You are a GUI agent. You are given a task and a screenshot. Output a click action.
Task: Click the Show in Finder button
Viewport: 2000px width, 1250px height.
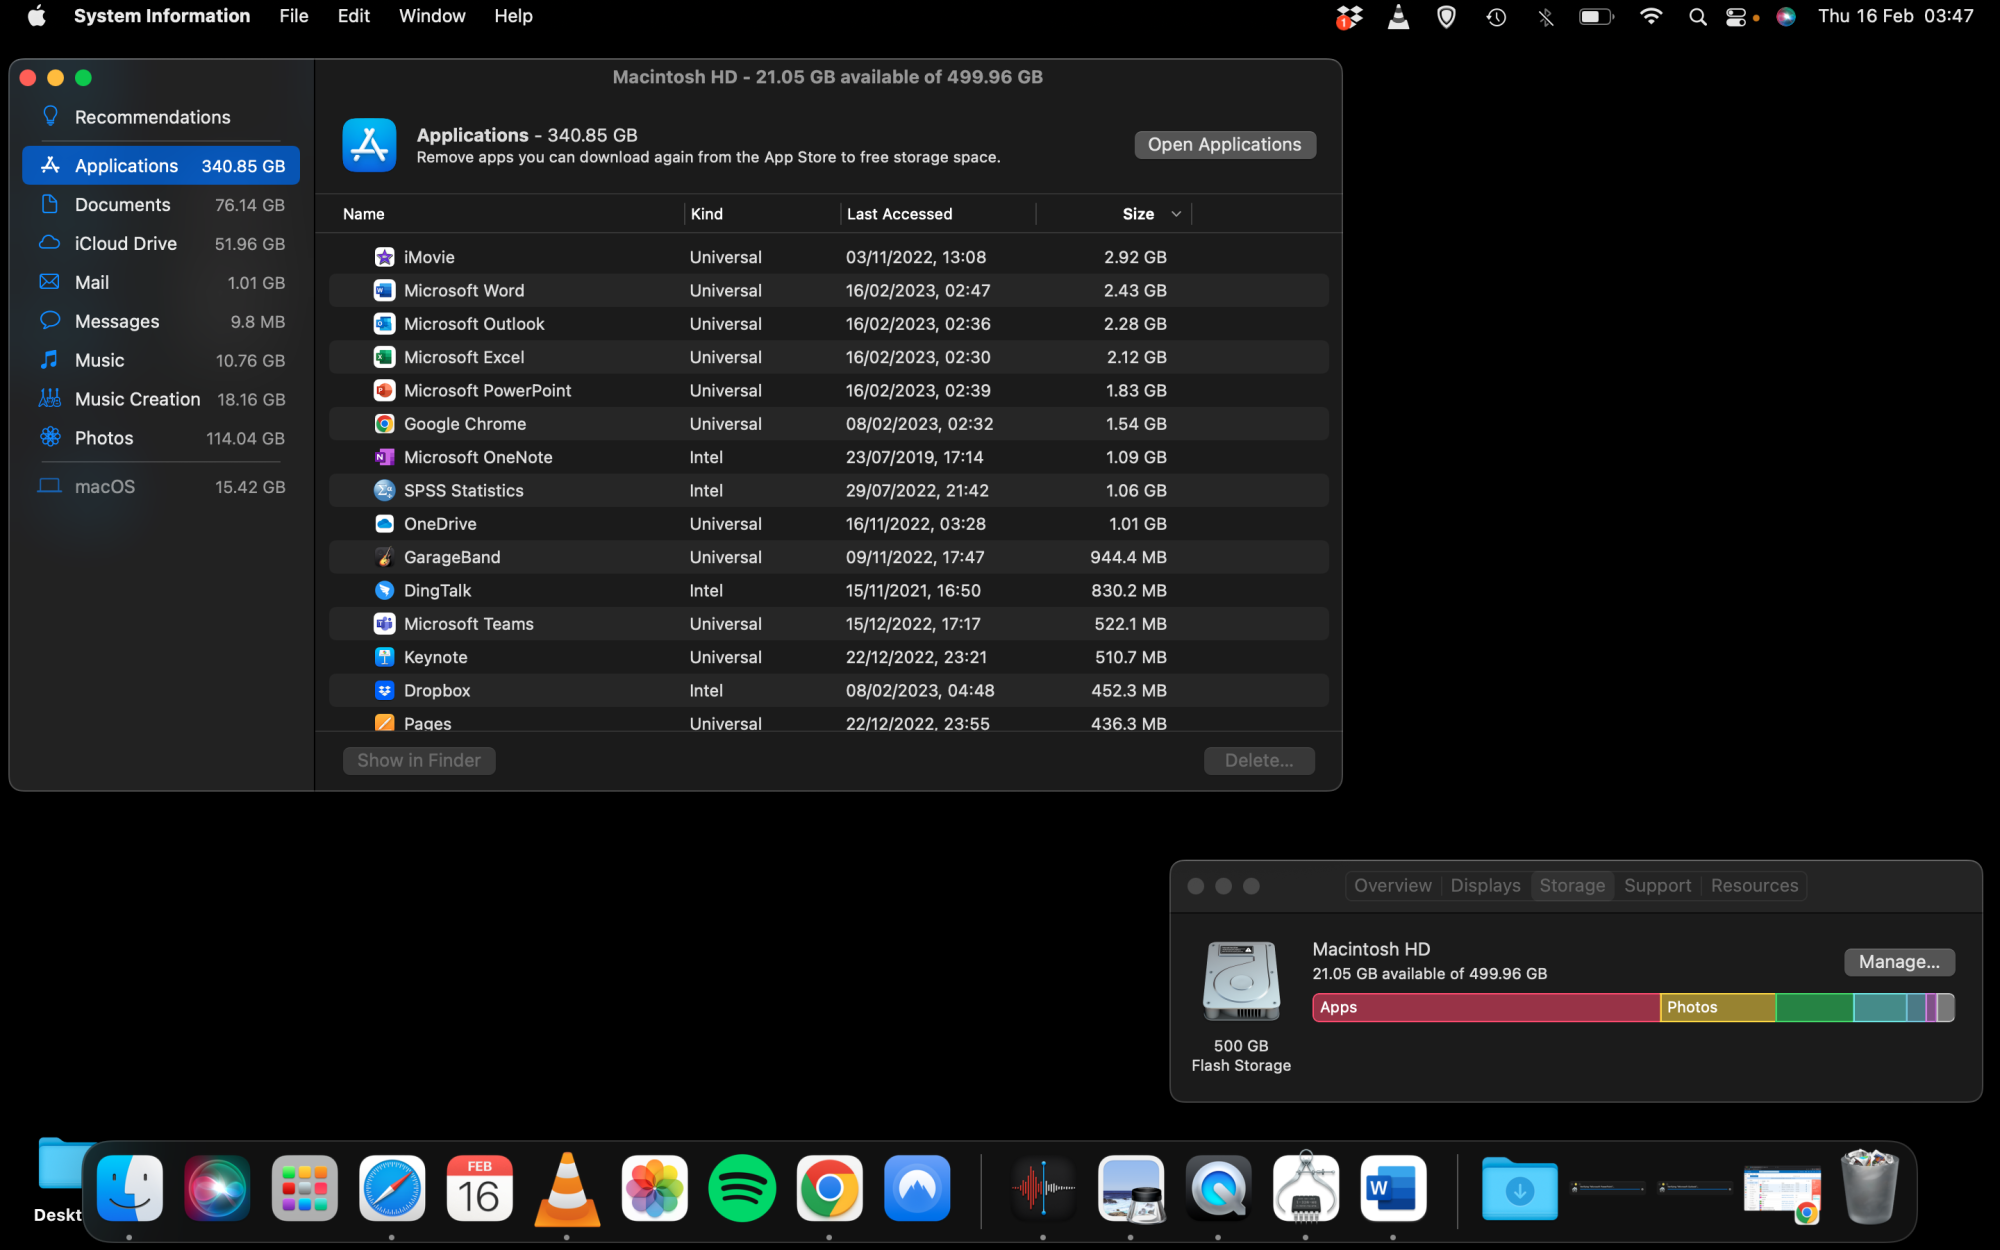click(419, 761)
